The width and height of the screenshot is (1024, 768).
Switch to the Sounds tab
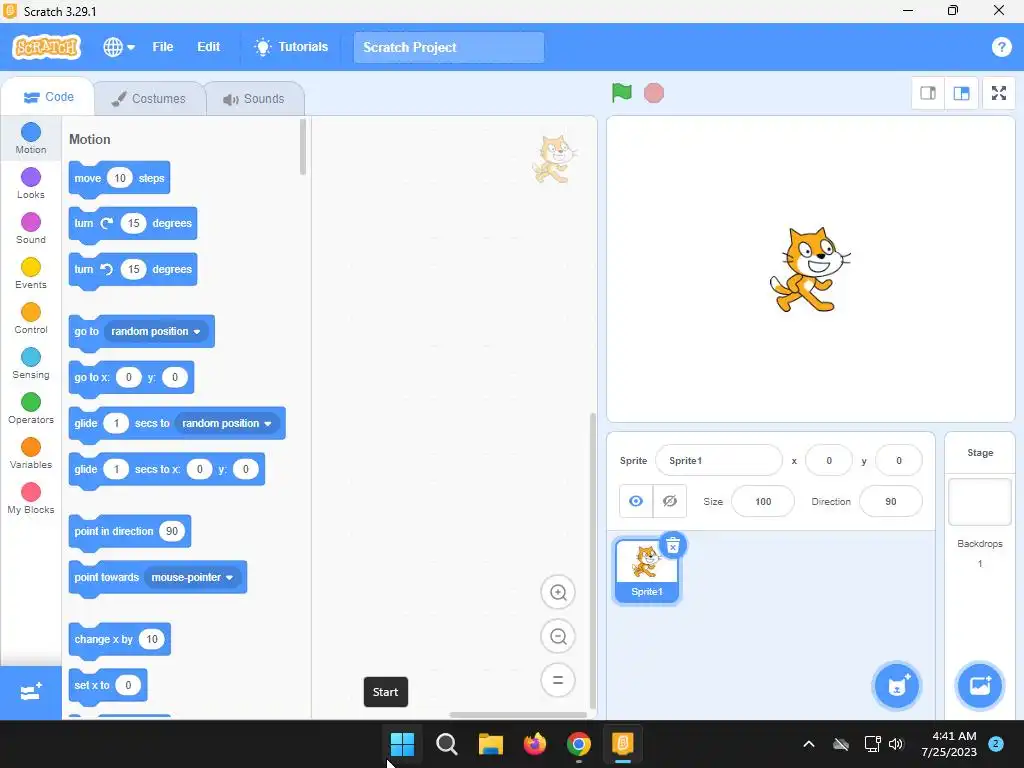coord(255,99)
